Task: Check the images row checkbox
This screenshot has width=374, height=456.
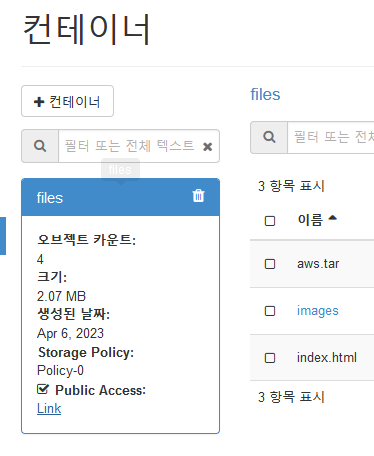Action: (270, 311)
